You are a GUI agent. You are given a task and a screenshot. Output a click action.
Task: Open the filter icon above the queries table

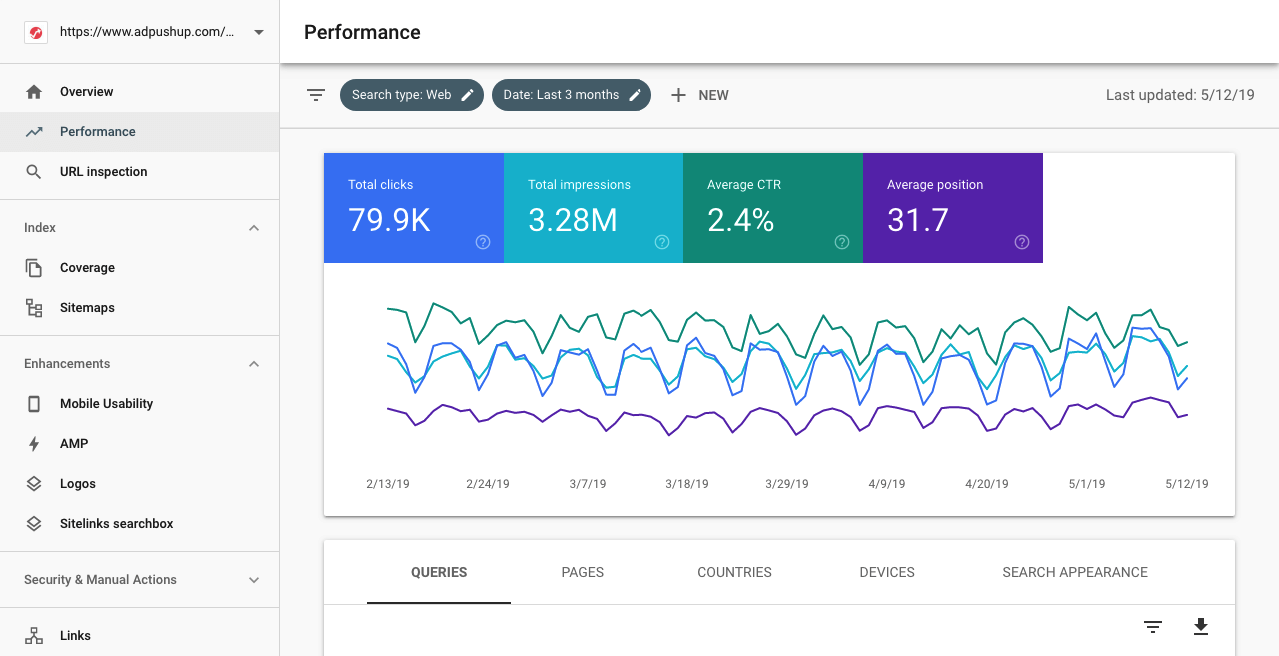(1153, 626)
